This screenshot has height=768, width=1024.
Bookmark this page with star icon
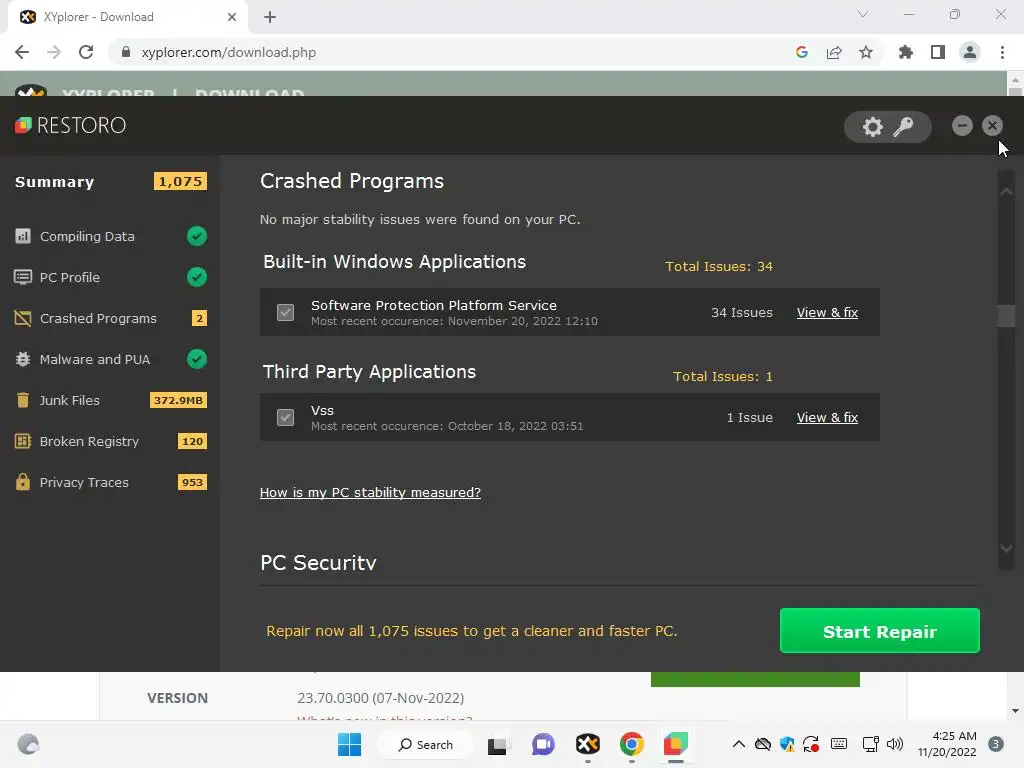(866, 52)
